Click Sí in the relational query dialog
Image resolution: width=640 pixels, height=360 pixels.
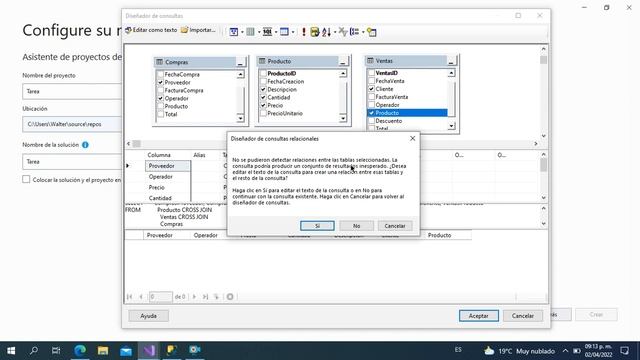317,226
